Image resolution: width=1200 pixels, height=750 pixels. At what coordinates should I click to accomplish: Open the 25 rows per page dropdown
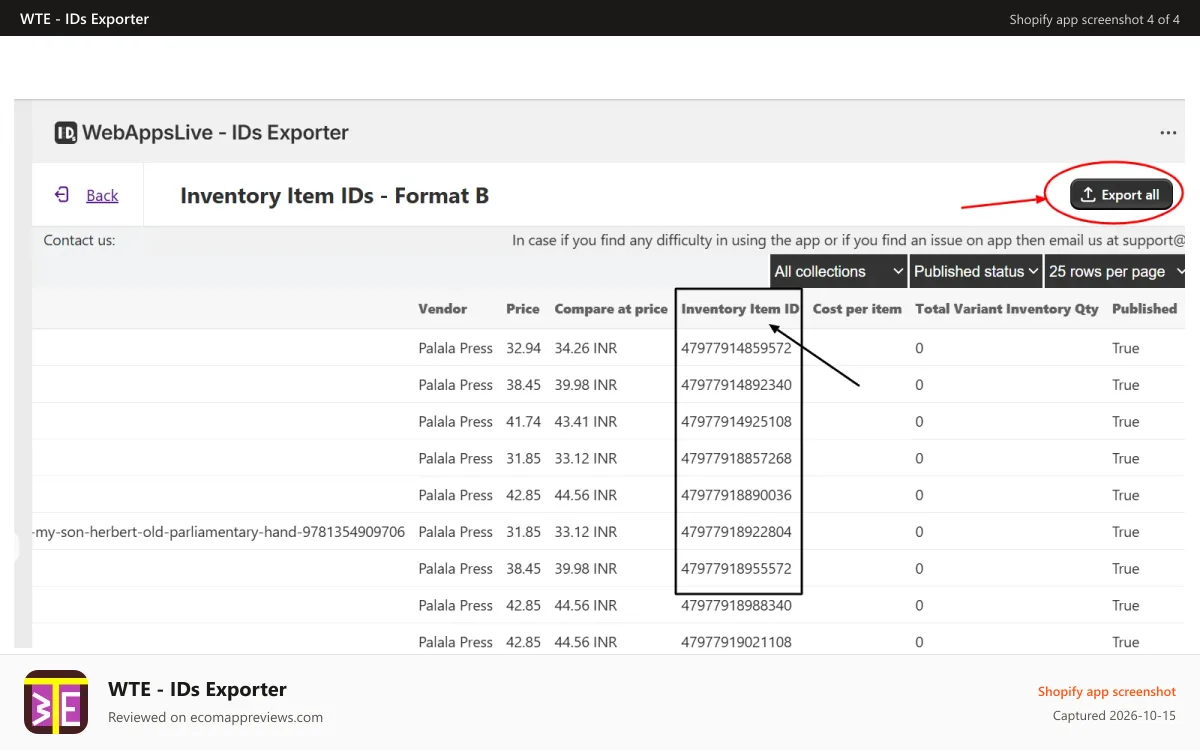pos(1115,271)
